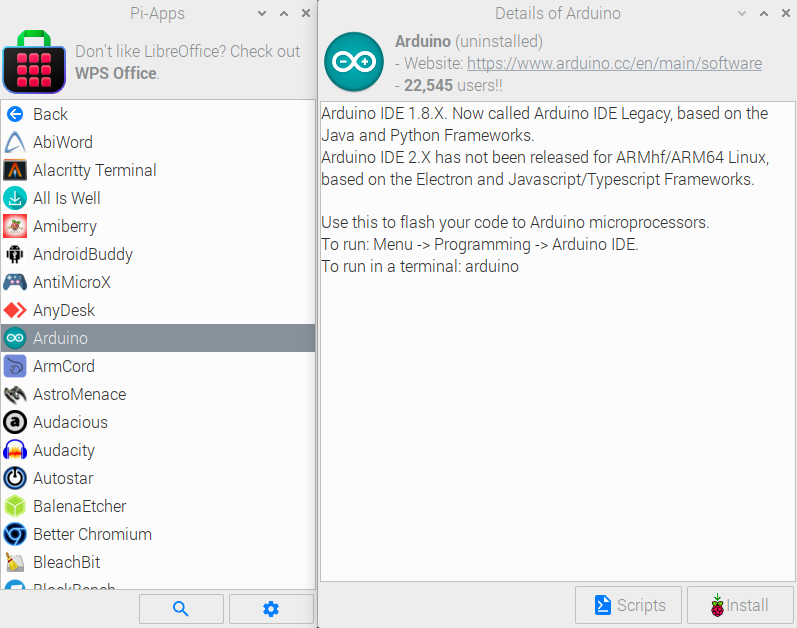Click the Amiberry app icon
The width and height of the screenshot is (797, 628).
pyautogui.click(x=15, y=226)
